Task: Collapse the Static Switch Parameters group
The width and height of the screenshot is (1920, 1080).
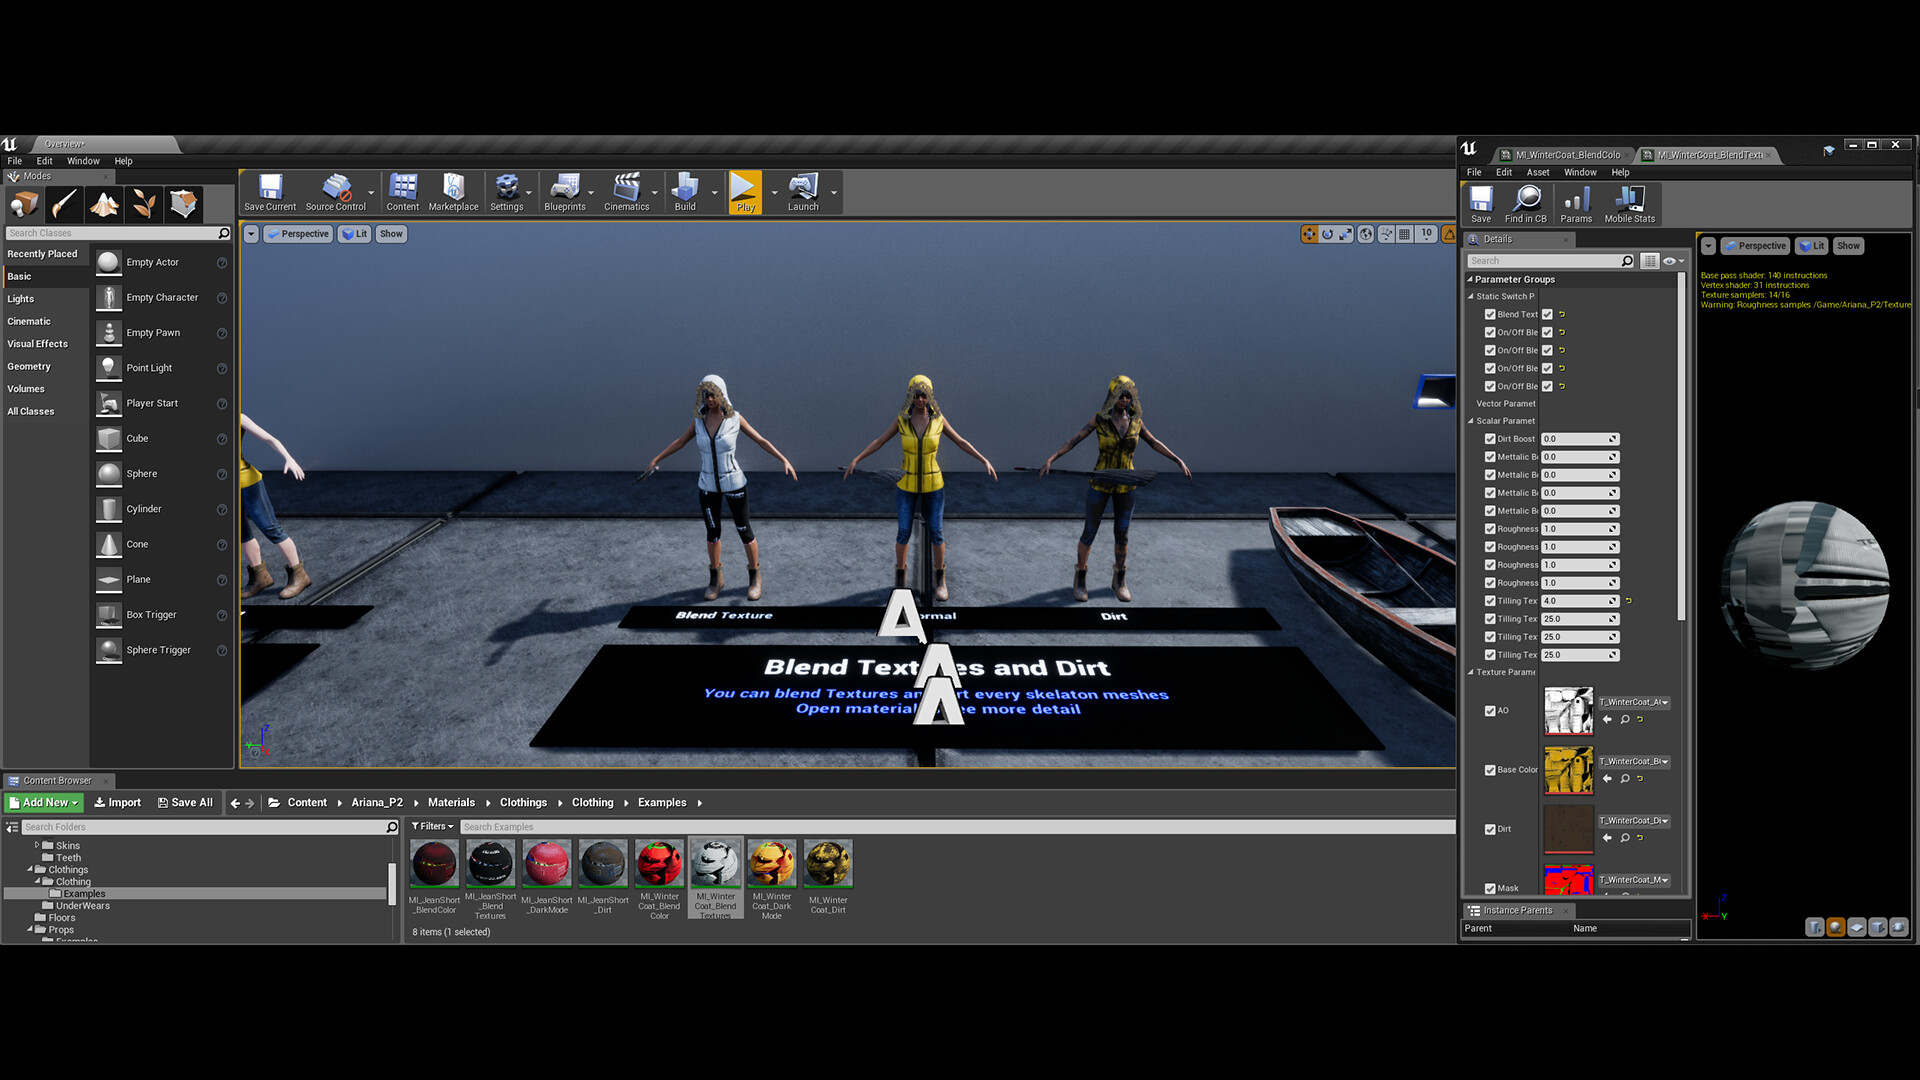Action: [x=1471, y=297]
